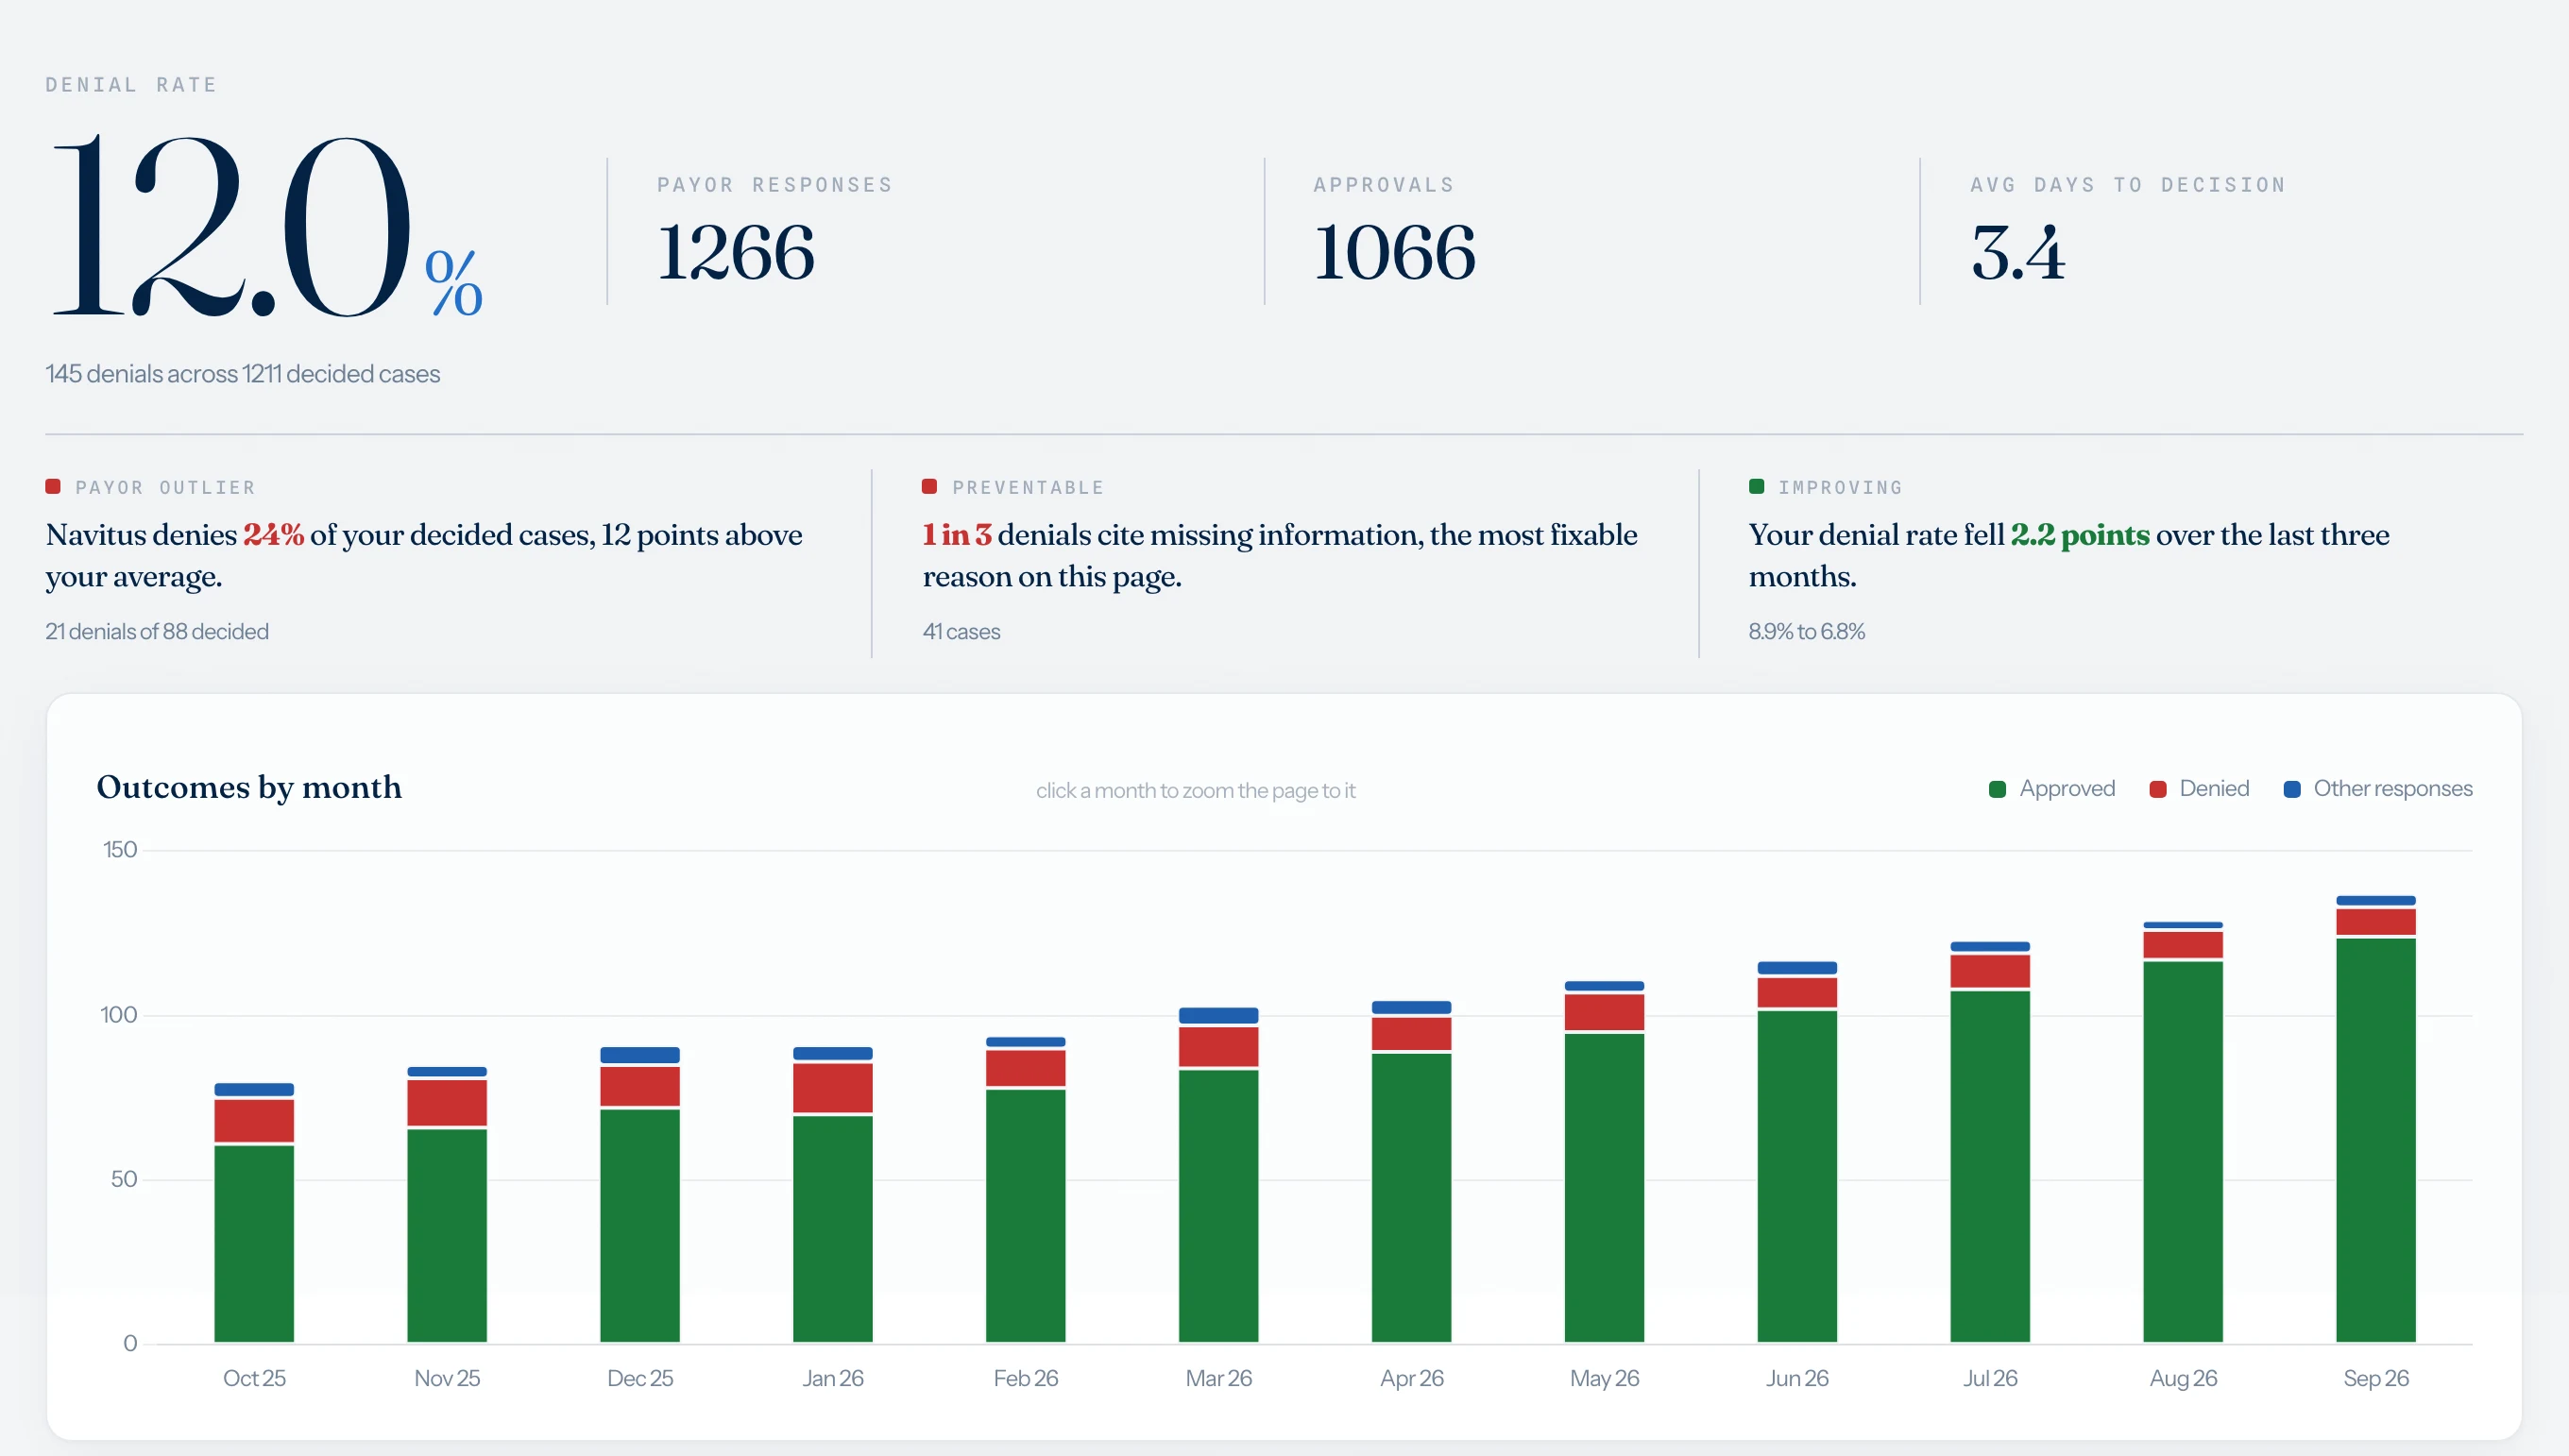Viewport: 2569px width, 1456px height.
Task: Click the Jun 26 stacked bar
Action: point(1797,1152)
